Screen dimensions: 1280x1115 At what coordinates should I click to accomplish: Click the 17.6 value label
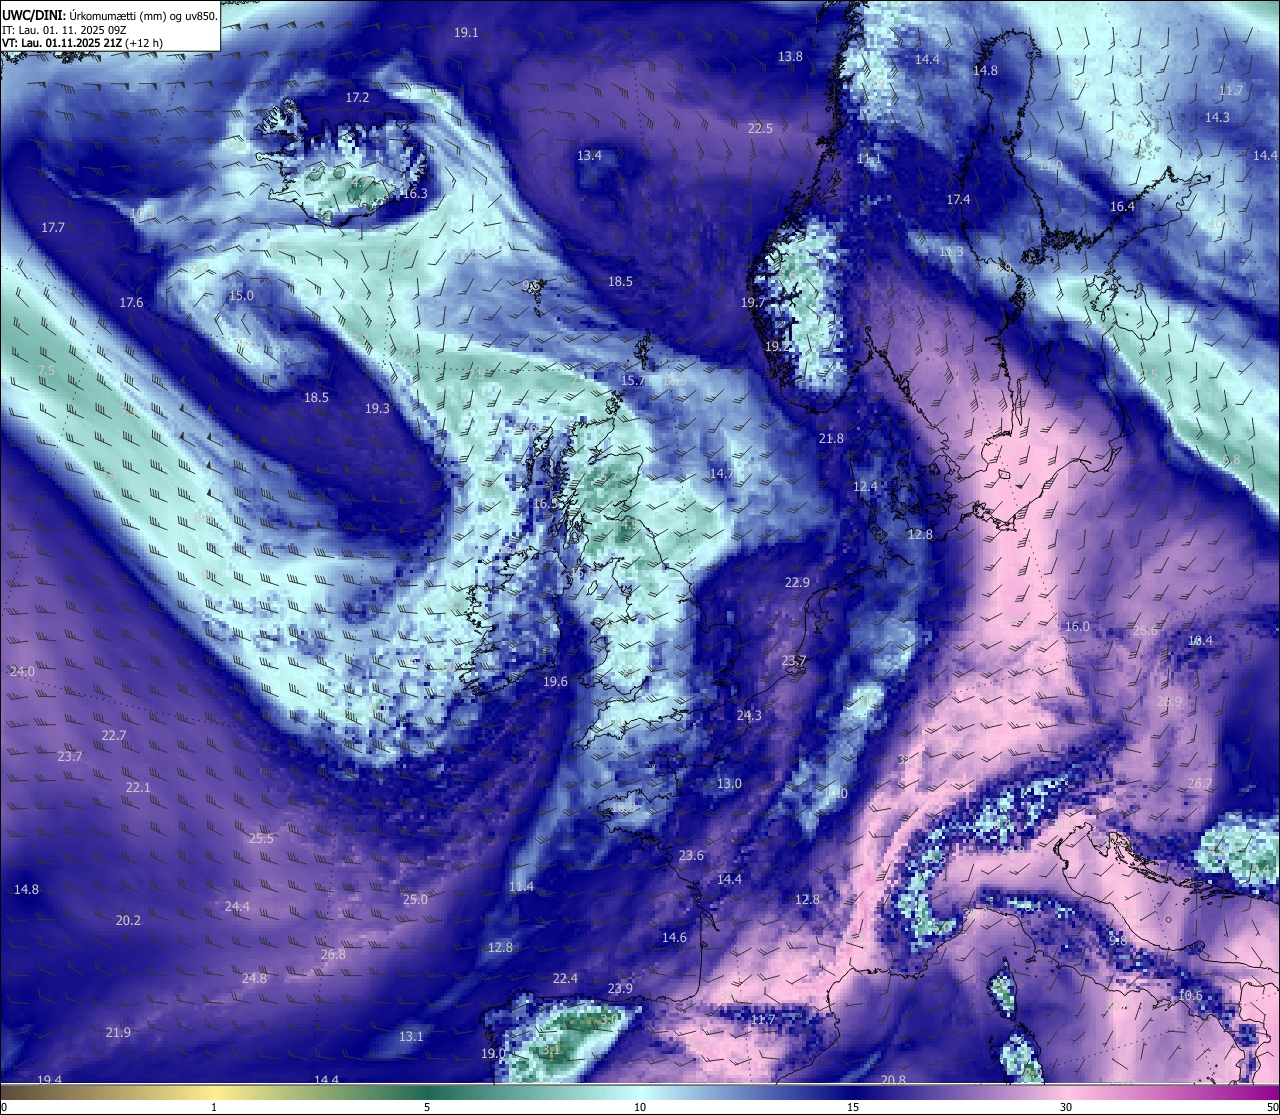131,303
